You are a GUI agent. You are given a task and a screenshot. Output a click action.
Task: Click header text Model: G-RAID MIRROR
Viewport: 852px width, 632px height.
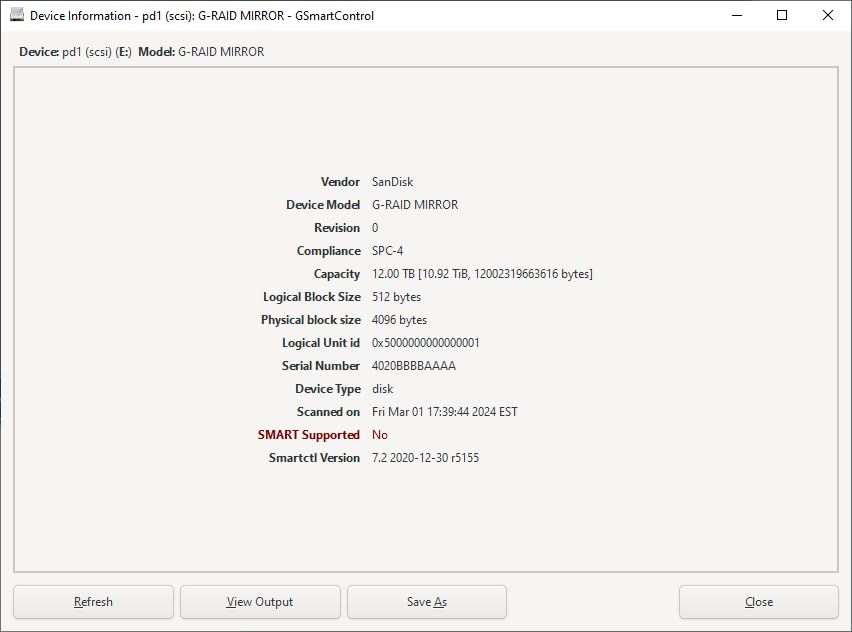[x=201, y=52]
